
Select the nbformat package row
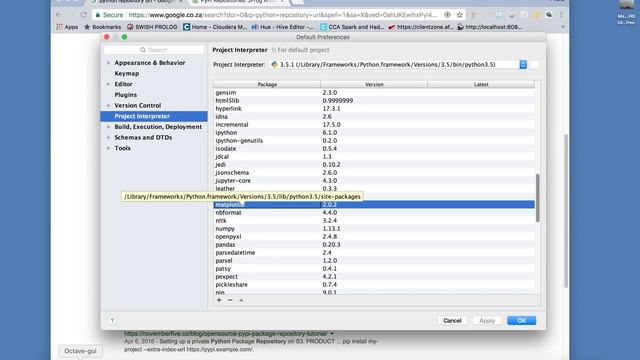point(374,213)
